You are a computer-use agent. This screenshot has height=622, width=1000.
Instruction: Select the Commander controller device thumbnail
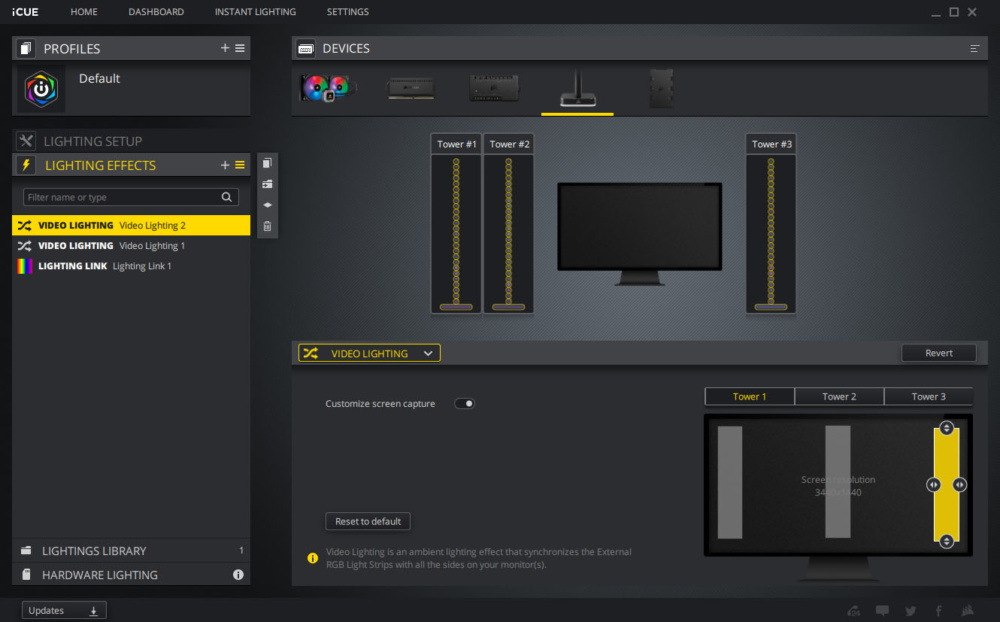click(494, 88)
